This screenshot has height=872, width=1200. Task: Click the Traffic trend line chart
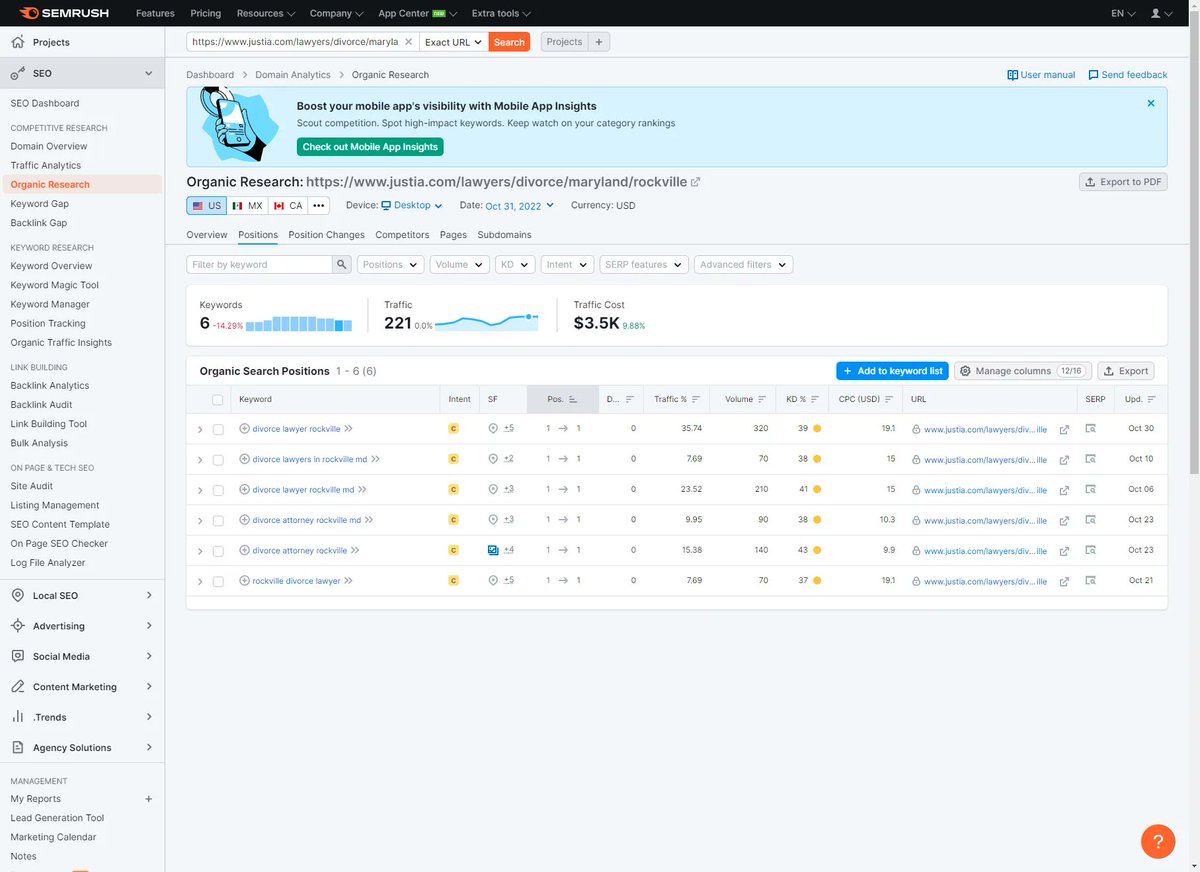(x=487, y=321)
